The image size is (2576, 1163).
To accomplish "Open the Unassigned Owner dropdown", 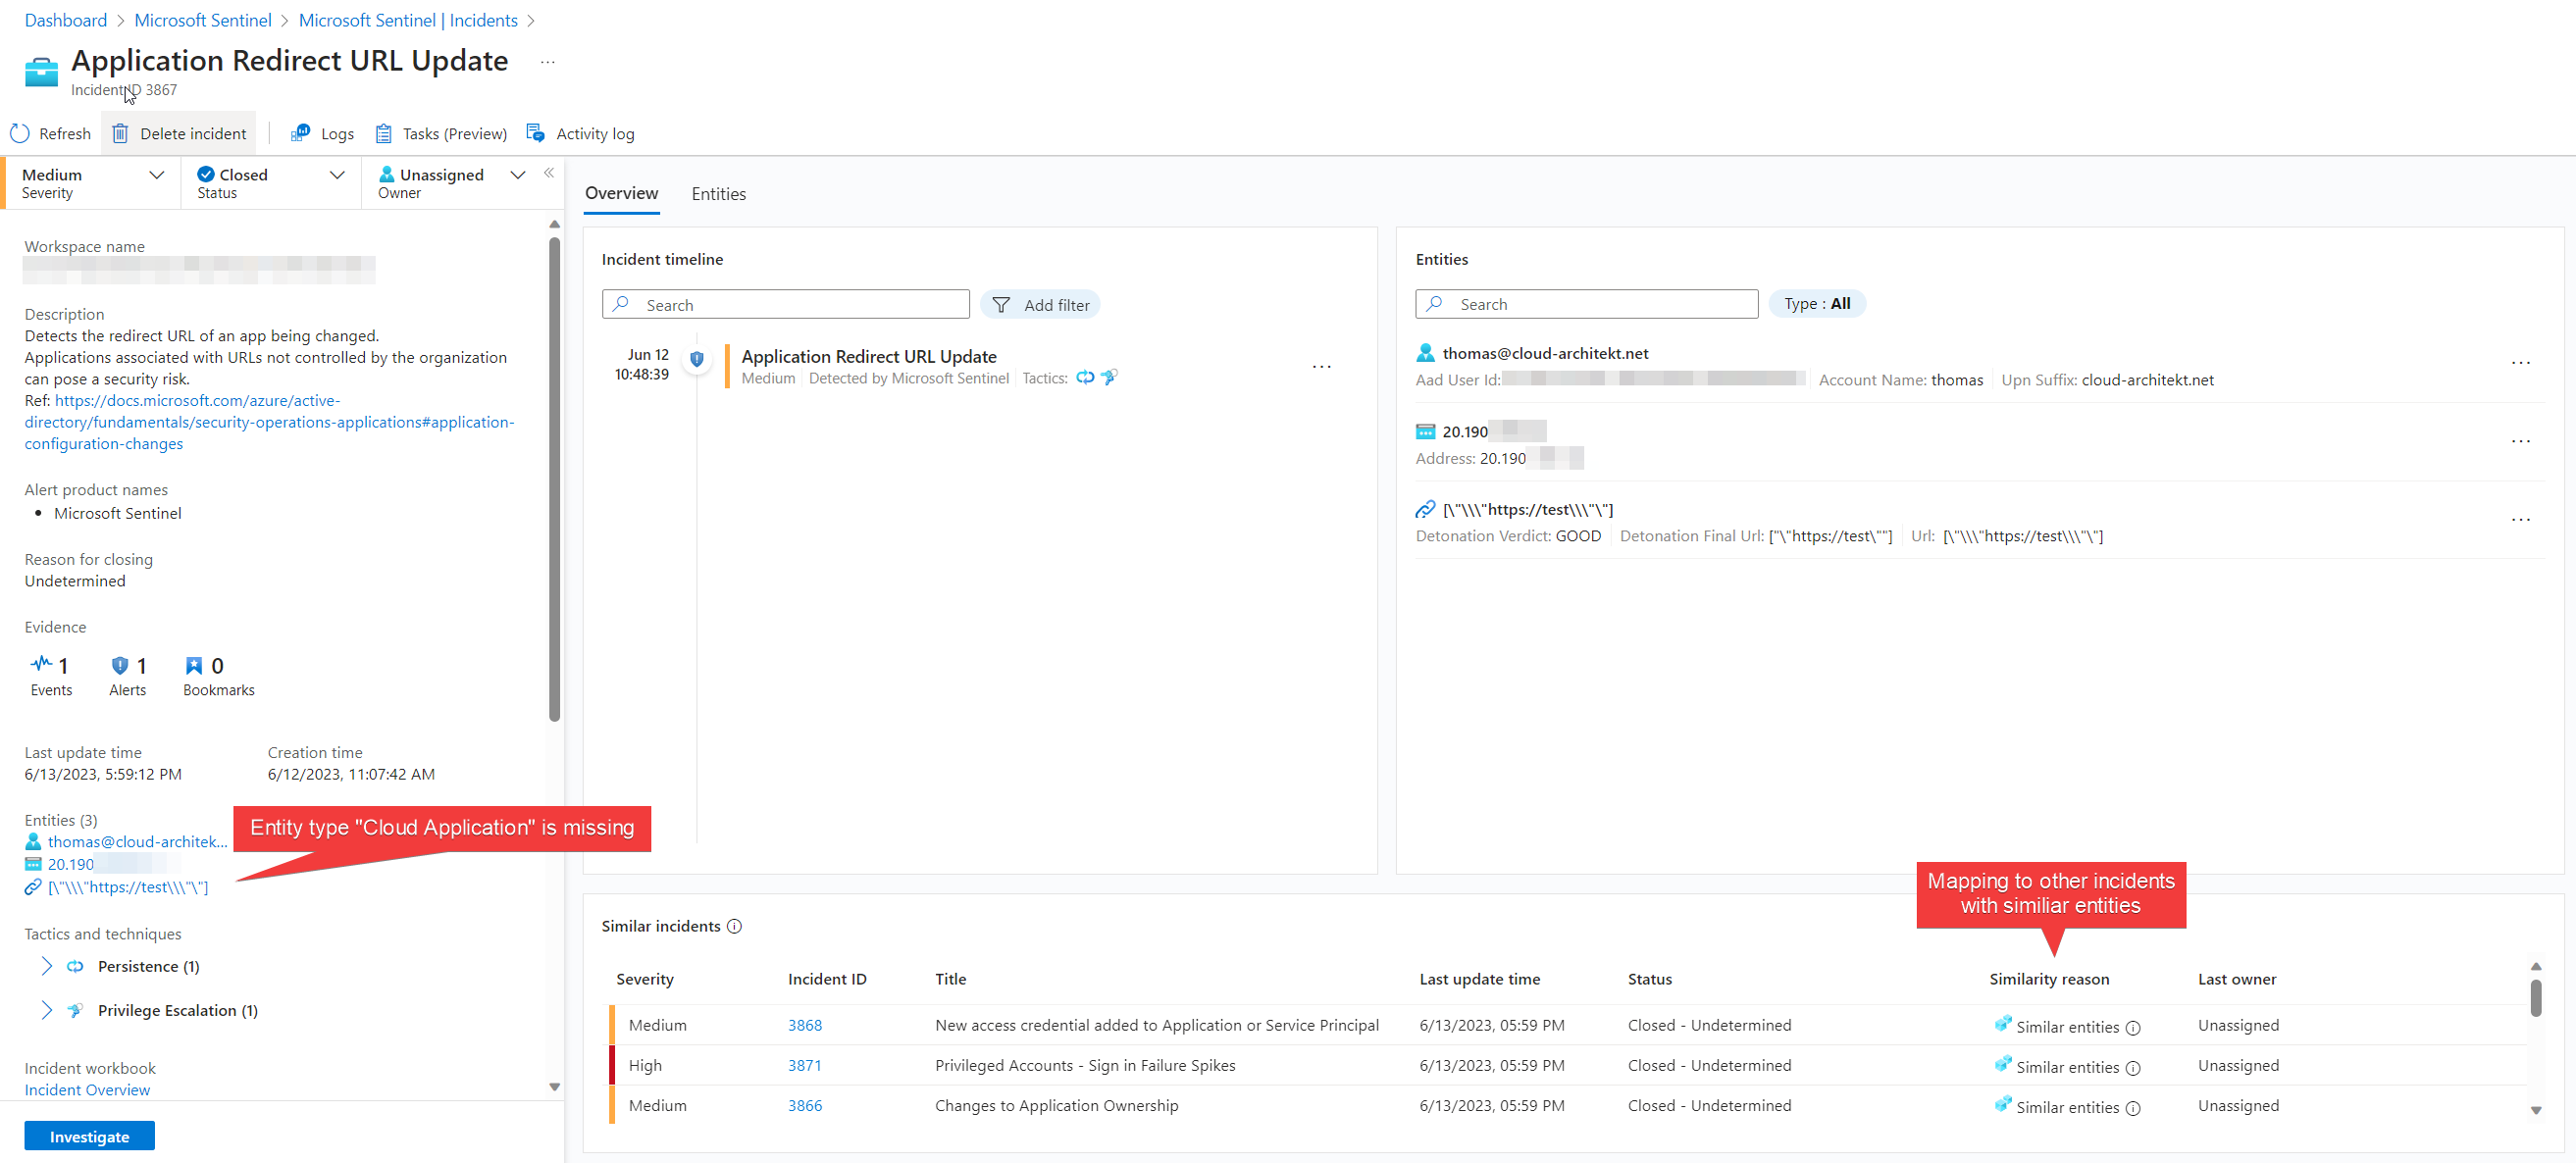I will coord(451,183).
